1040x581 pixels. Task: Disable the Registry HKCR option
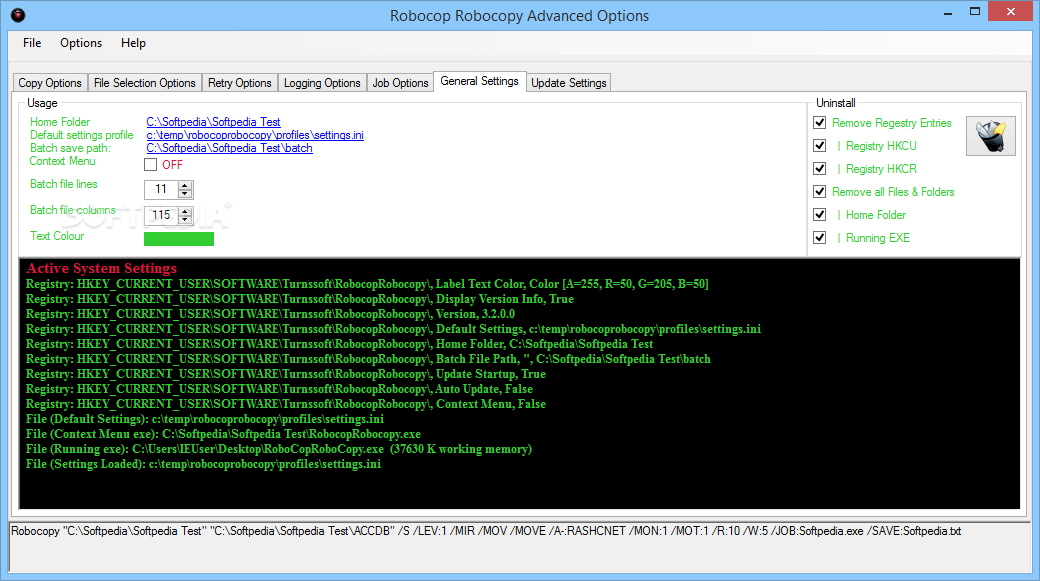(x=819, y=168)
